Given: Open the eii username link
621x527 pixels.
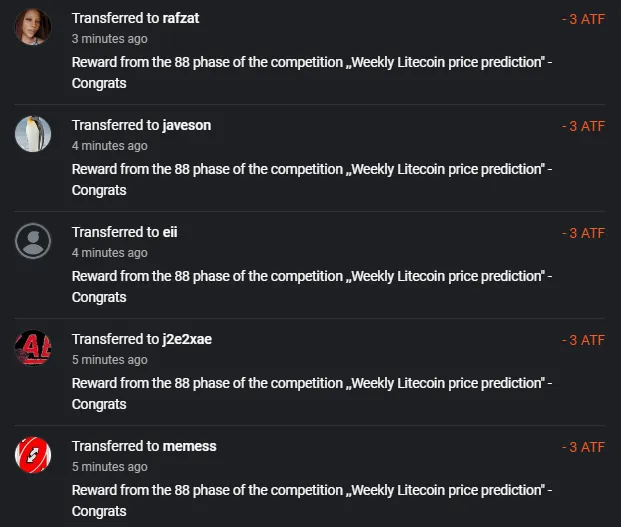Looking at the screenshot, I should pos(170,232).
